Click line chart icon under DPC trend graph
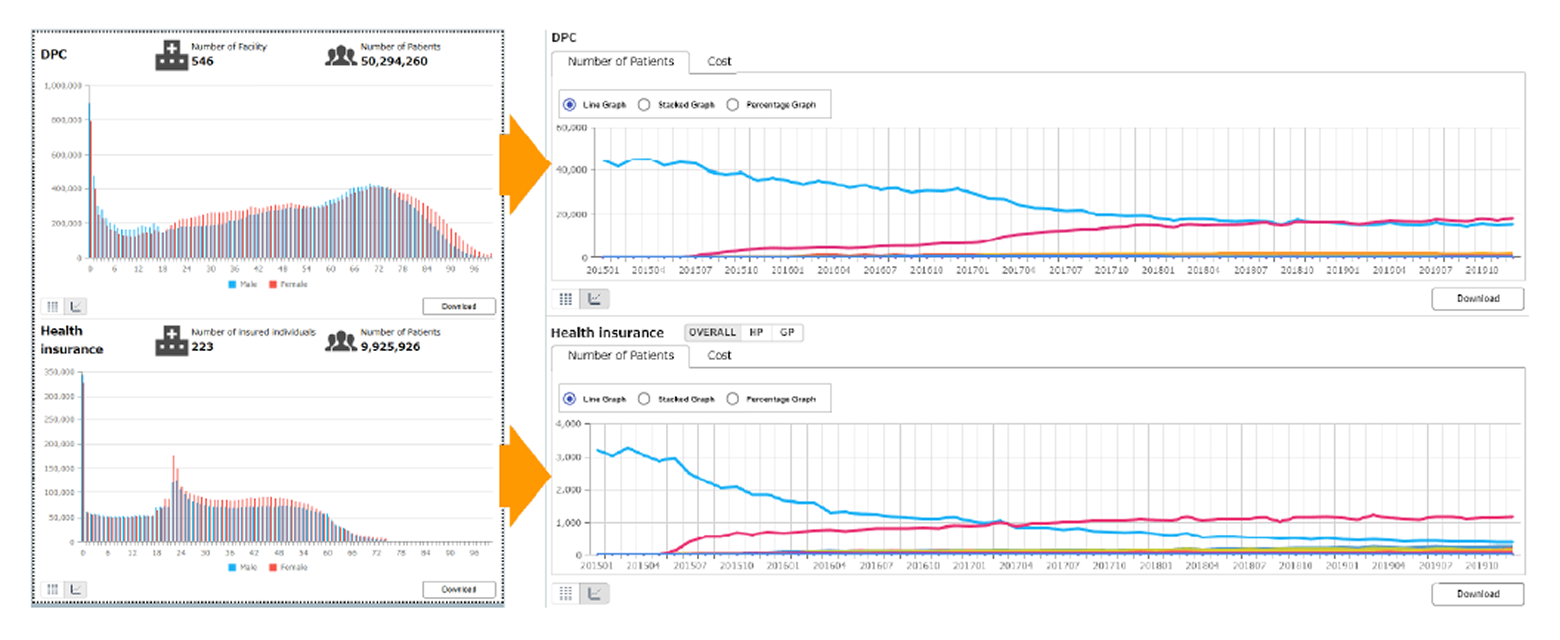Screen dimensions: 1560x640 tap(593, 298)
